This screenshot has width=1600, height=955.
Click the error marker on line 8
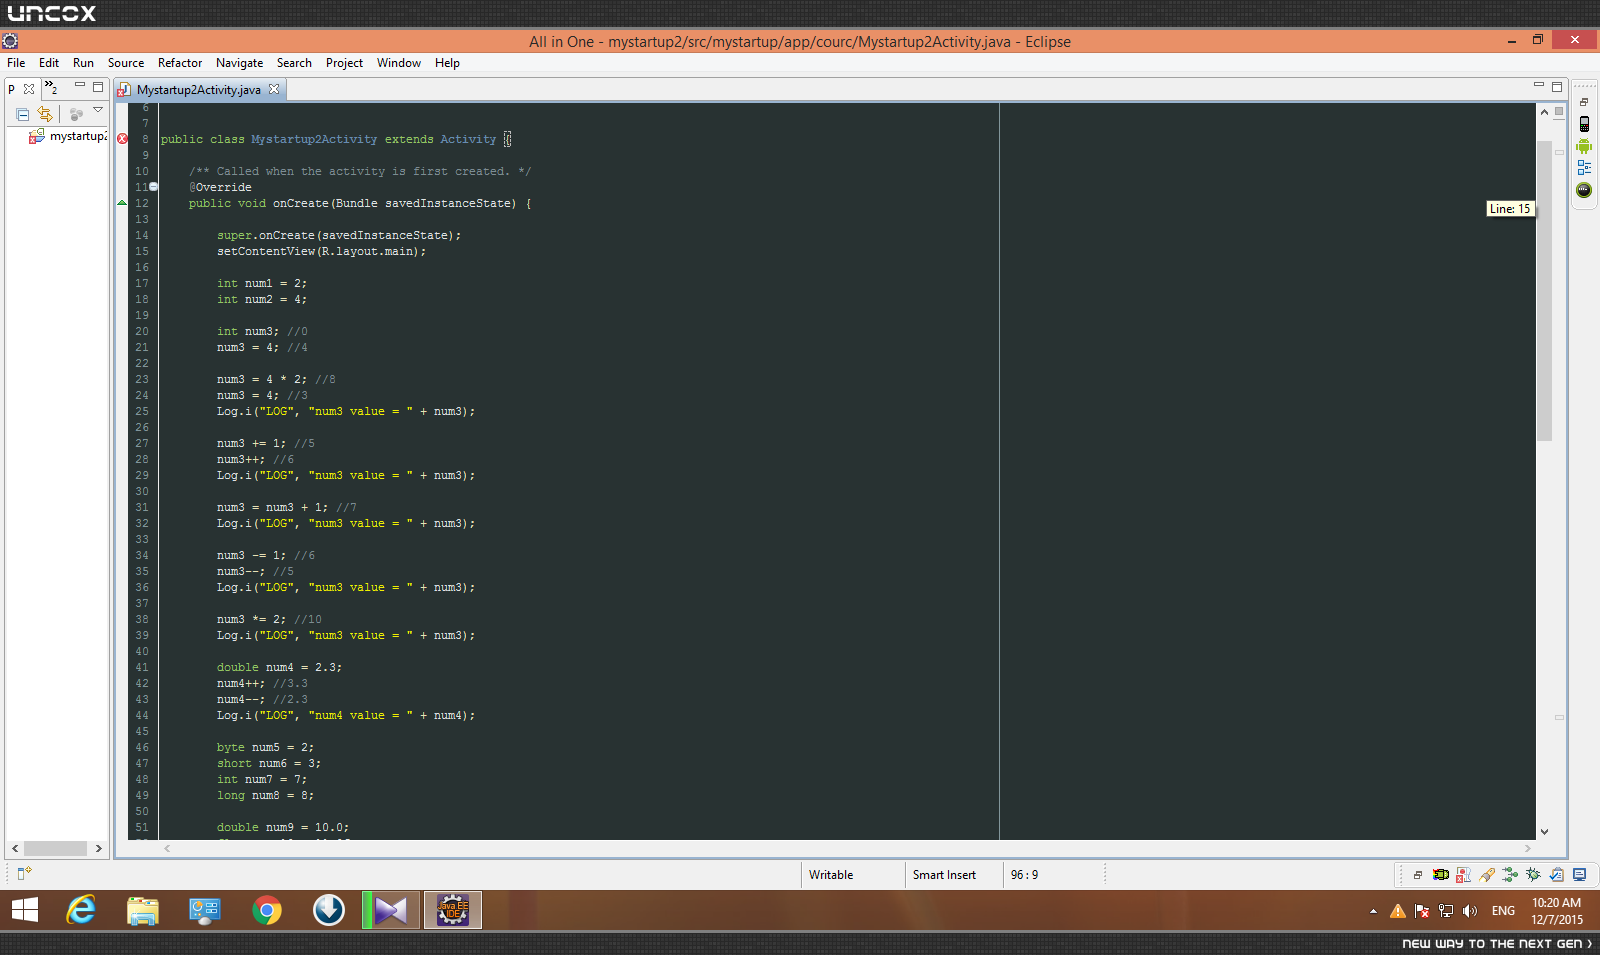[122, 139]
